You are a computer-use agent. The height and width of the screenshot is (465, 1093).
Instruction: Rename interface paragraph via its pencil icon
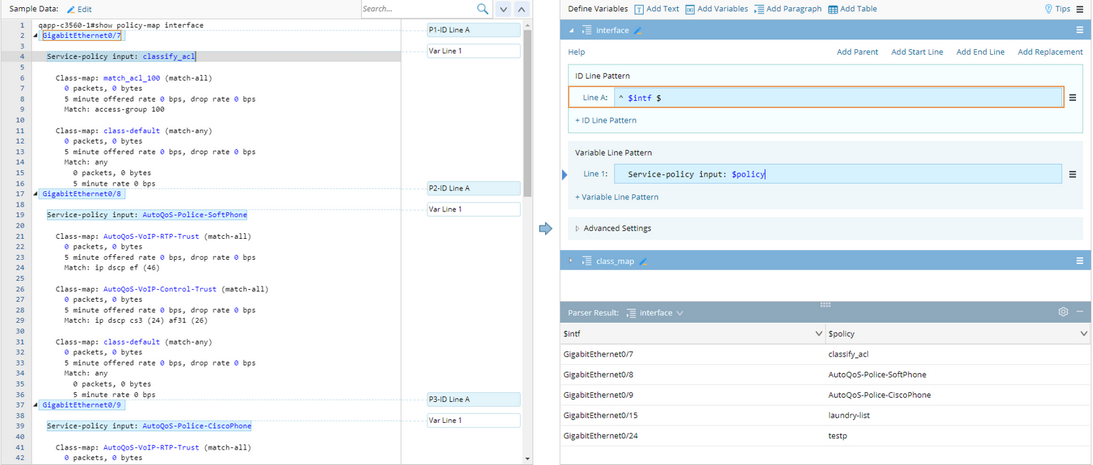point(637,31)
